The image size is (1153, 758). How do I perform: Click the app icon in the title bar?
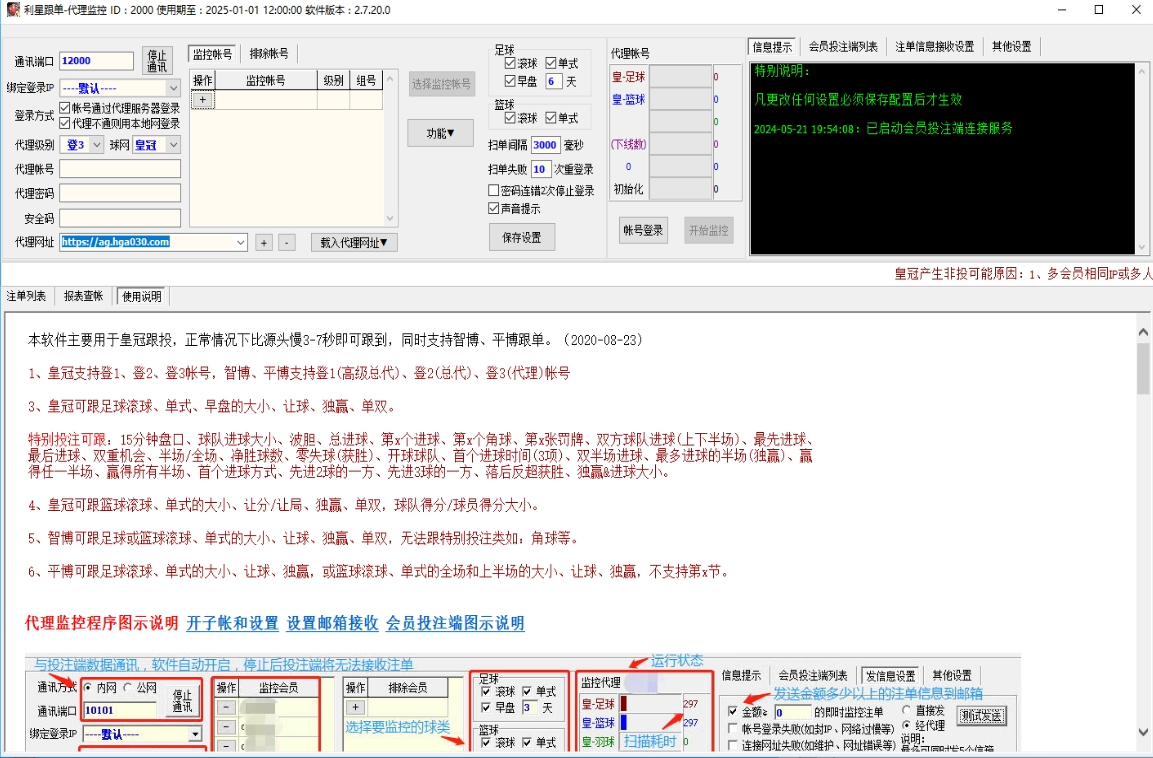[x=11, y=10]
